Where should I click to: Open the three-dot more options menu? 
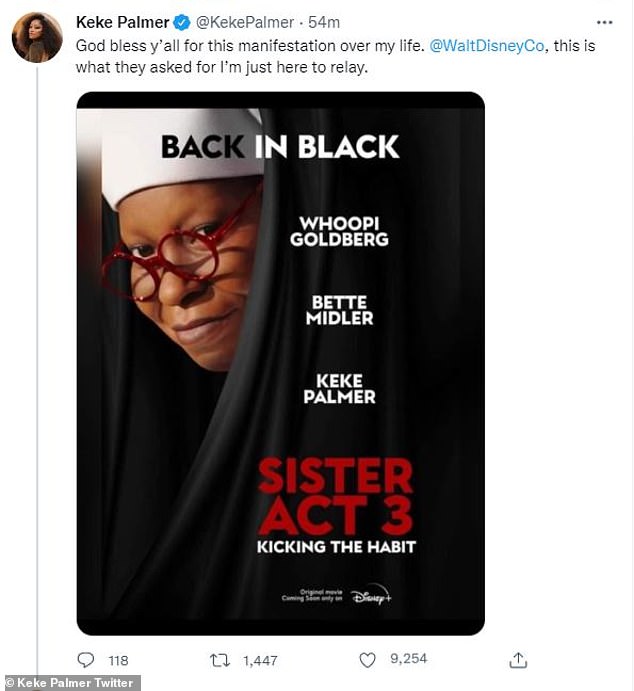[604, 22]
